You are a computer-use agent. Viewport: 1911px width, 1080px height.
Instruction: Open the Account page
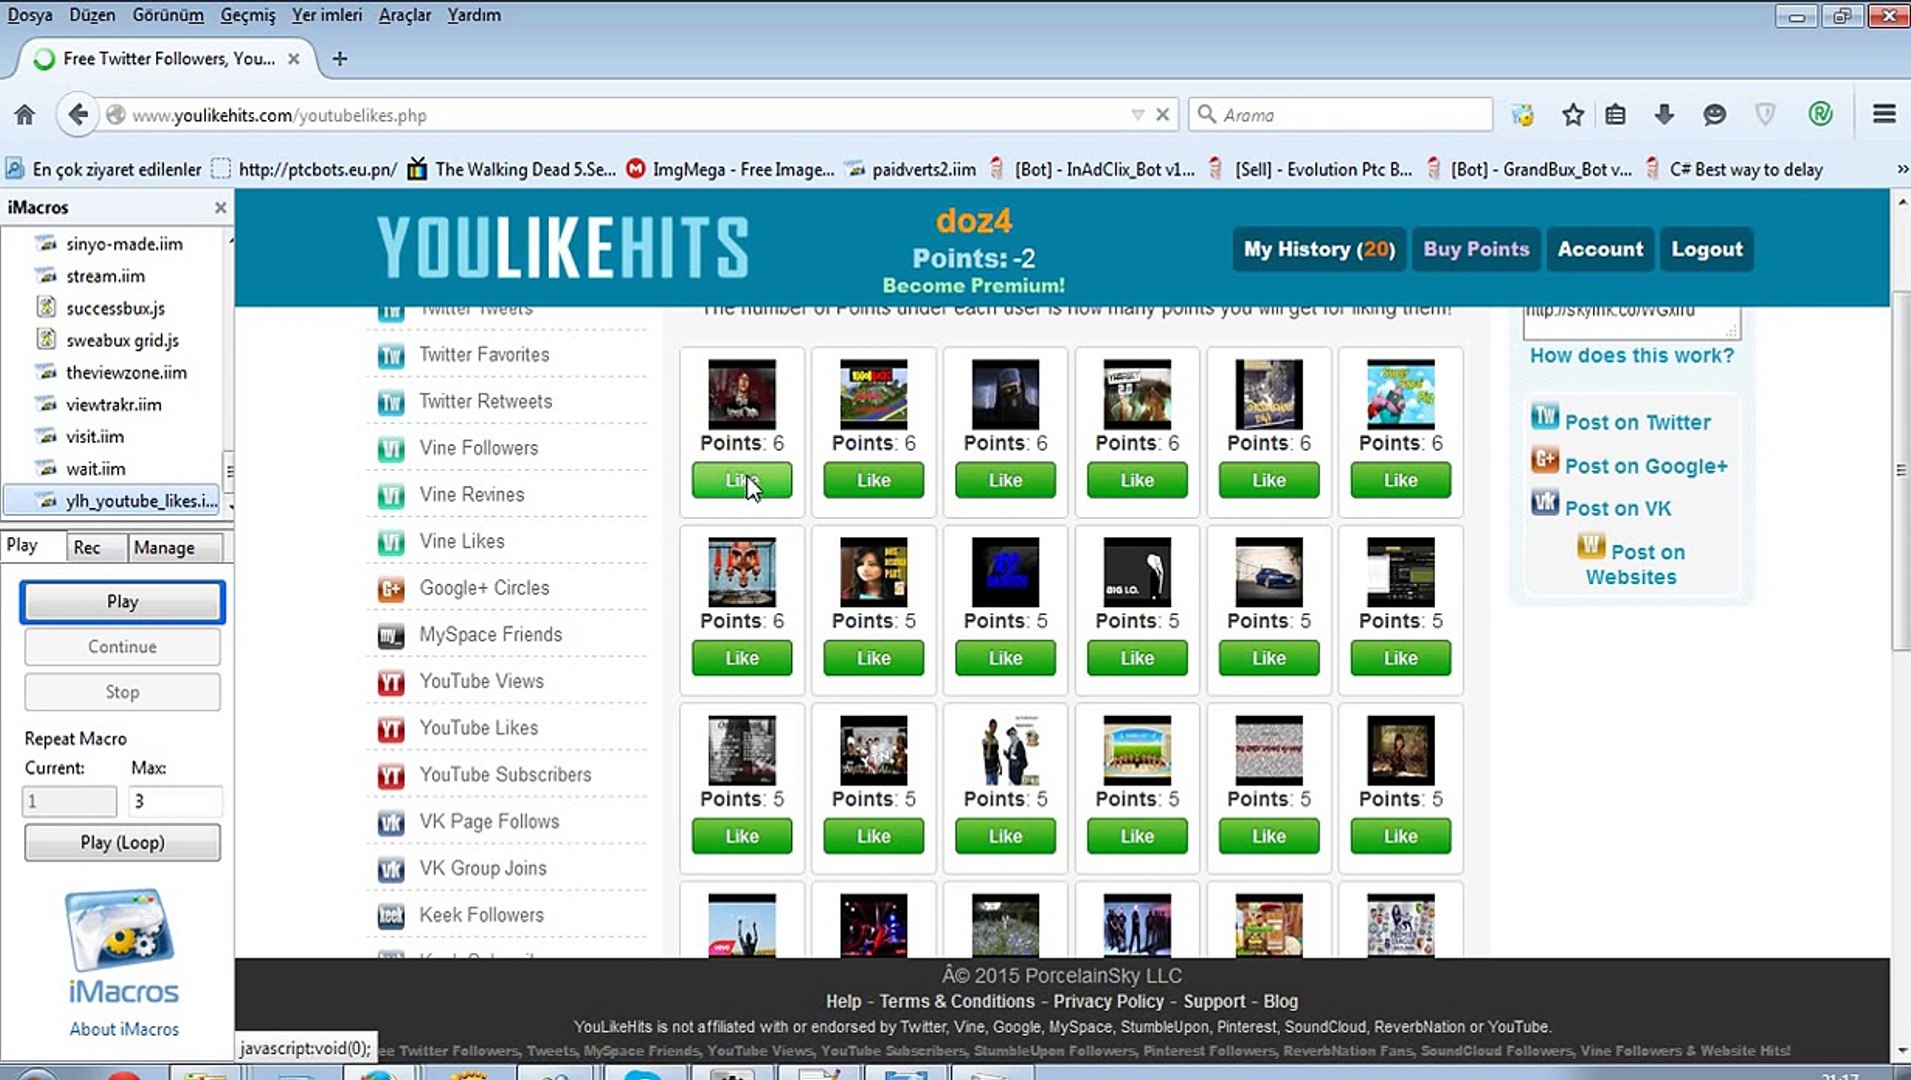[1600, 250]
